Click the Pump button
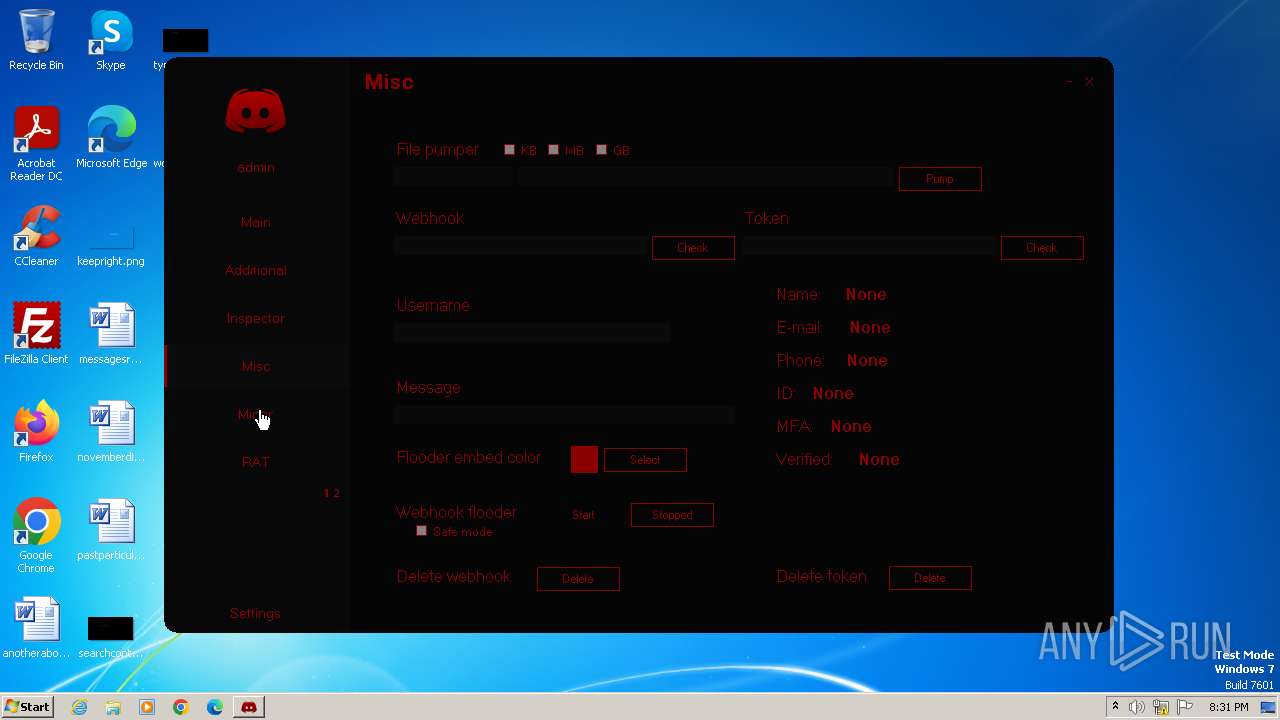This screenshot has height=720, width=1280. pyautogui.click(x=940, y=179)
